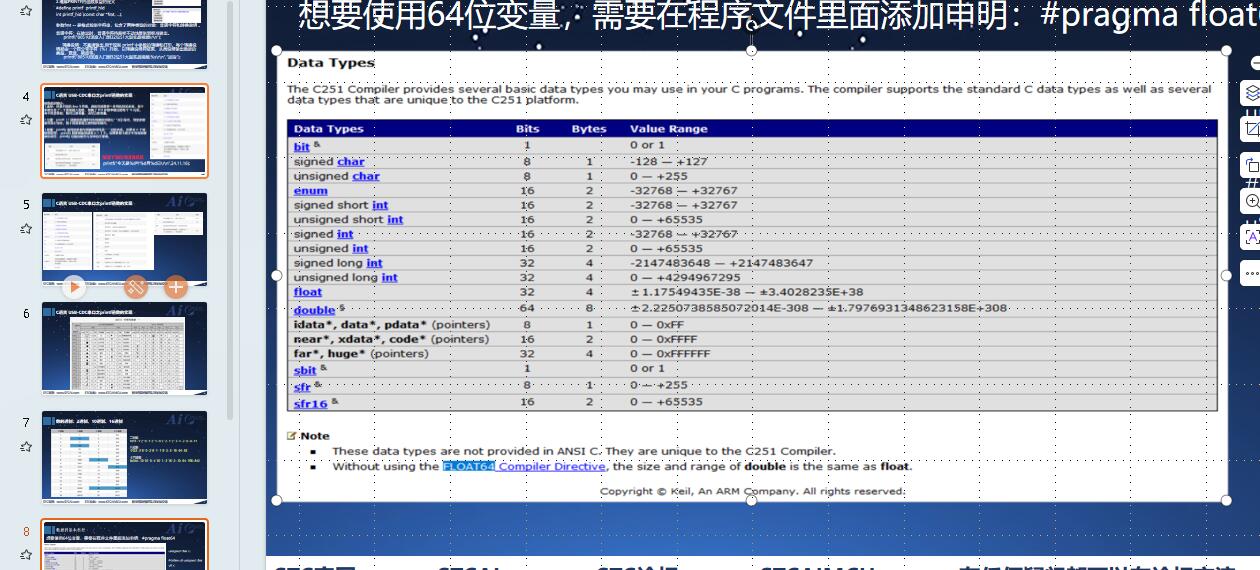Screen dimensions: 1260x570
Task: Select slide 6 thumbnail with ASCII table
Action: [125, 349]
